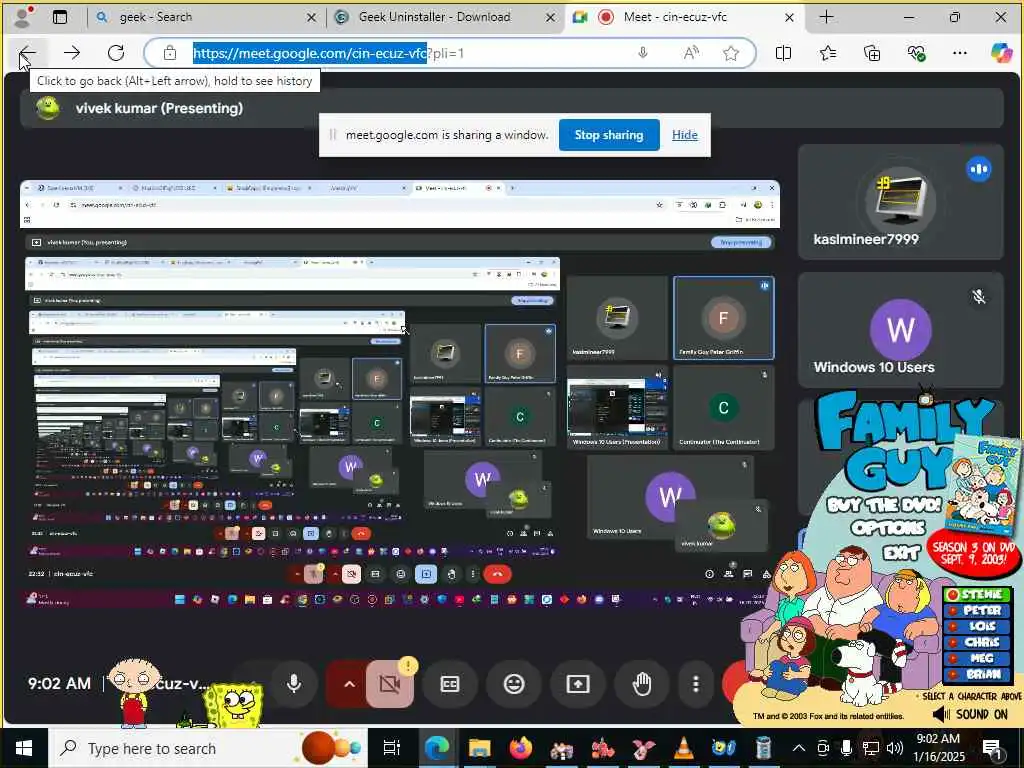Open Edge Collections
This screenshot has width=1024, height=768.
pos(872,53)
